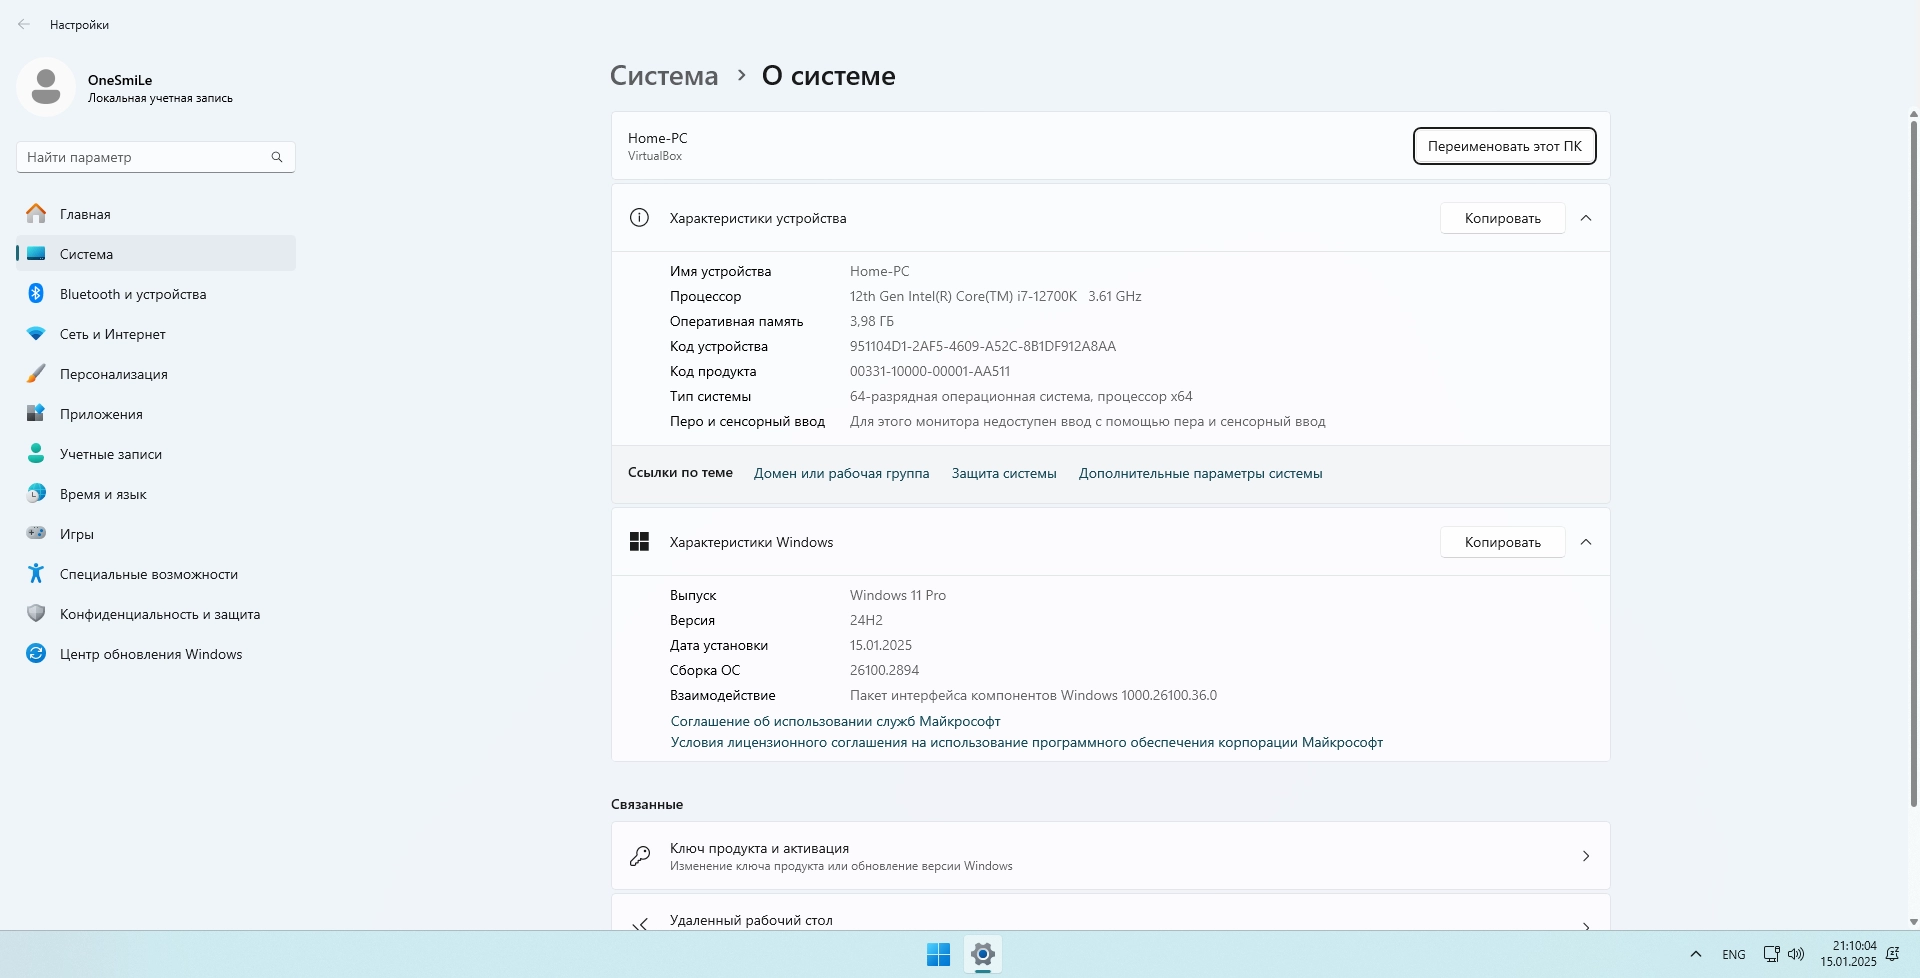Open the Удаленный рабочий стол entry
1920x978 pixels.
point(1110,913)
